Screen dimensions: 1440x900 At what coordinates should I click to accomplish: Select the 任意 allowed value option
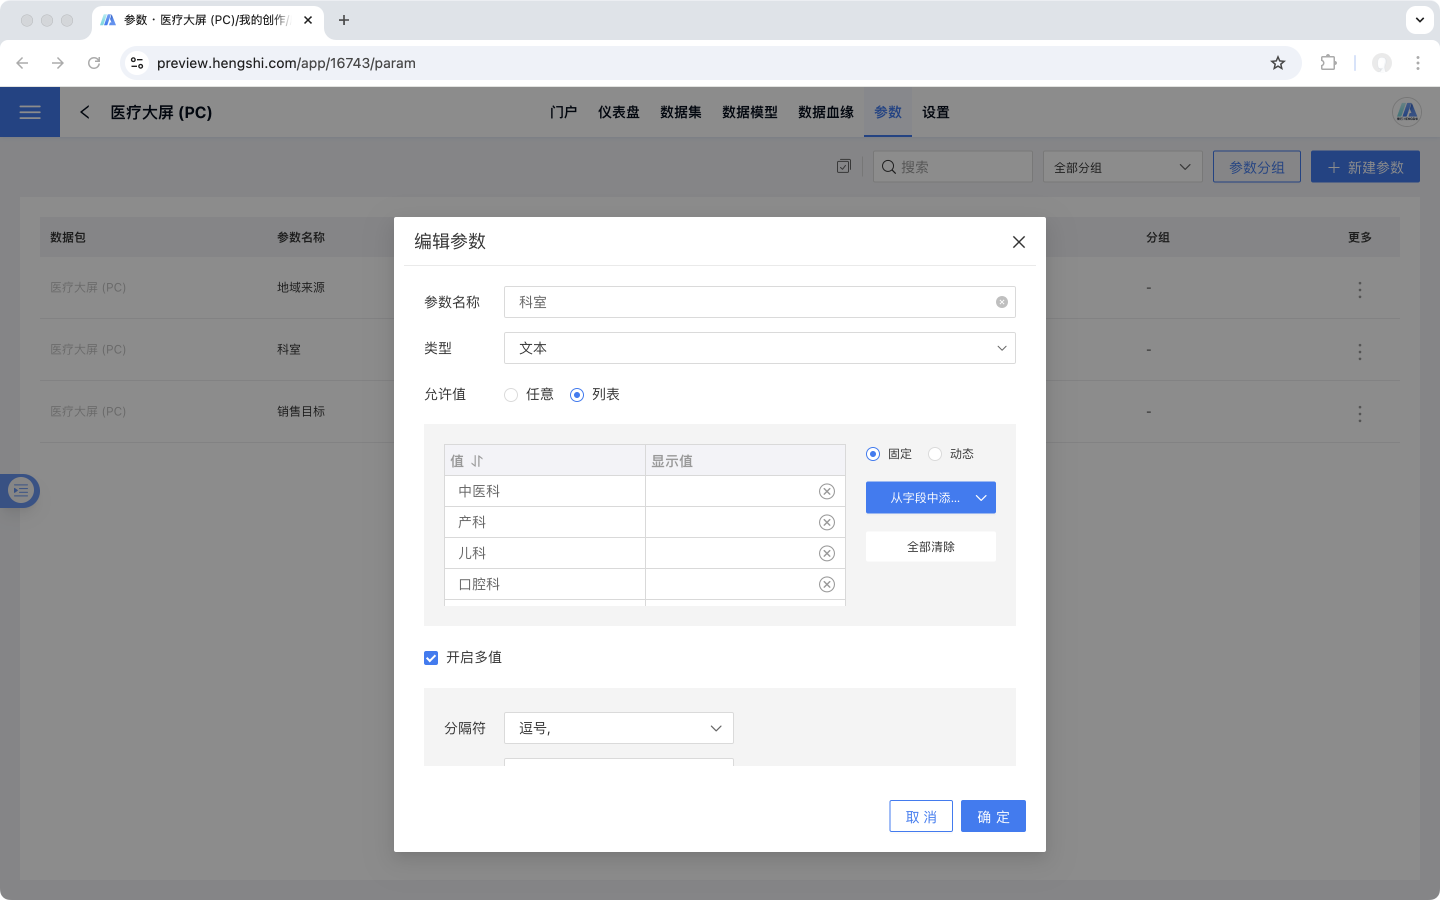(x=512, y=395)
